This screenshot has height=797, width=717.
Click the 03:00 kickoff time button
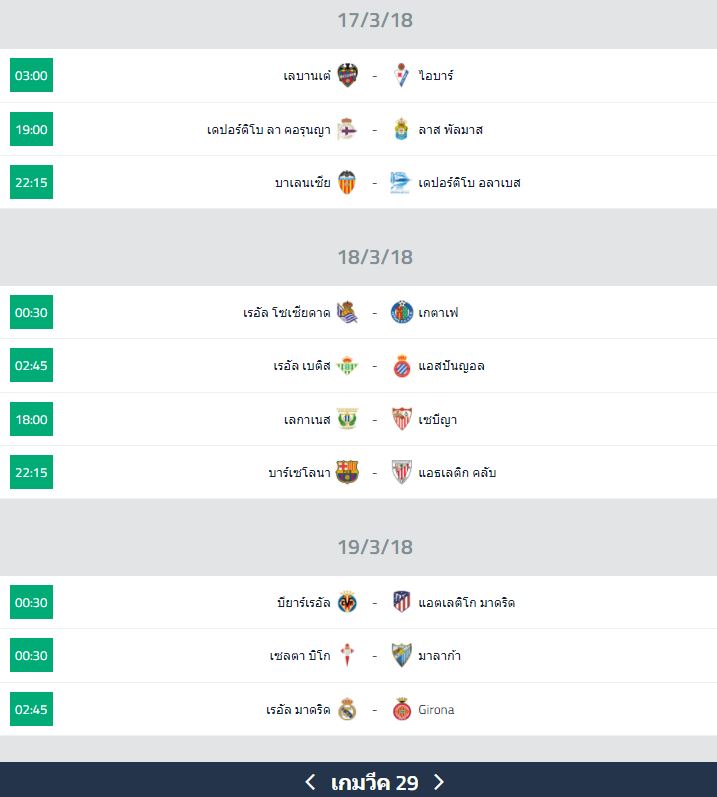click(x=31, y=75)
